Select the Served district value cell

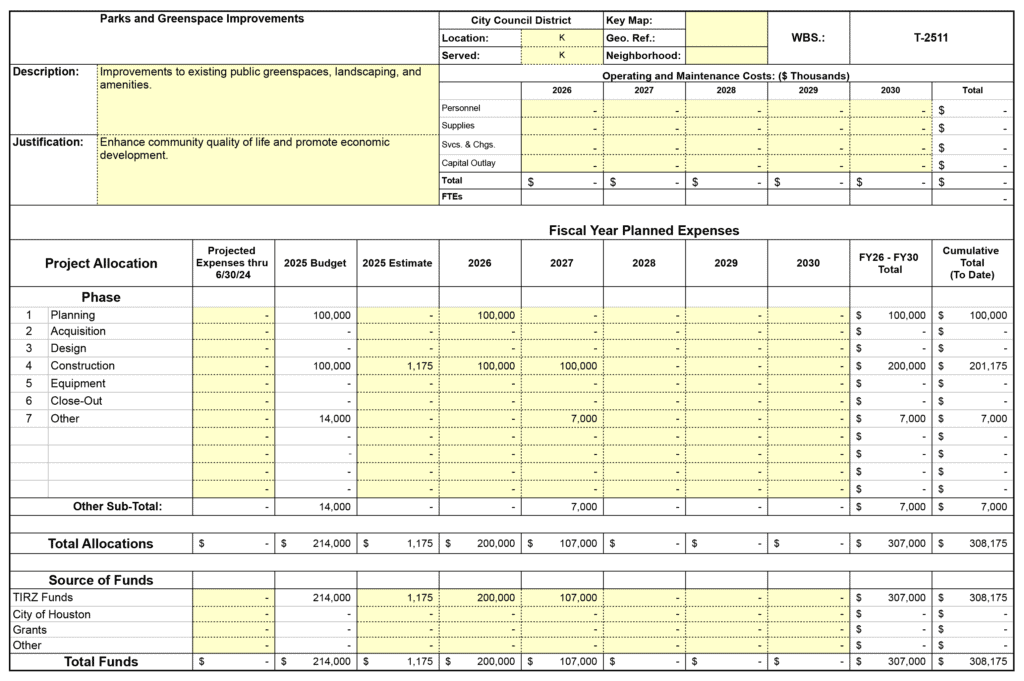point(561,56)
